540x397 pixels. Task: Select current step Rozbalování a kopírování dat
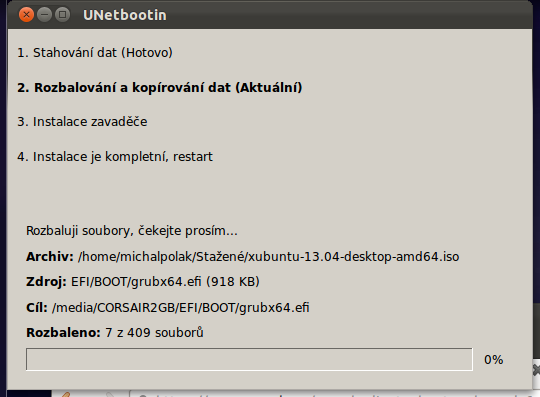160,87
